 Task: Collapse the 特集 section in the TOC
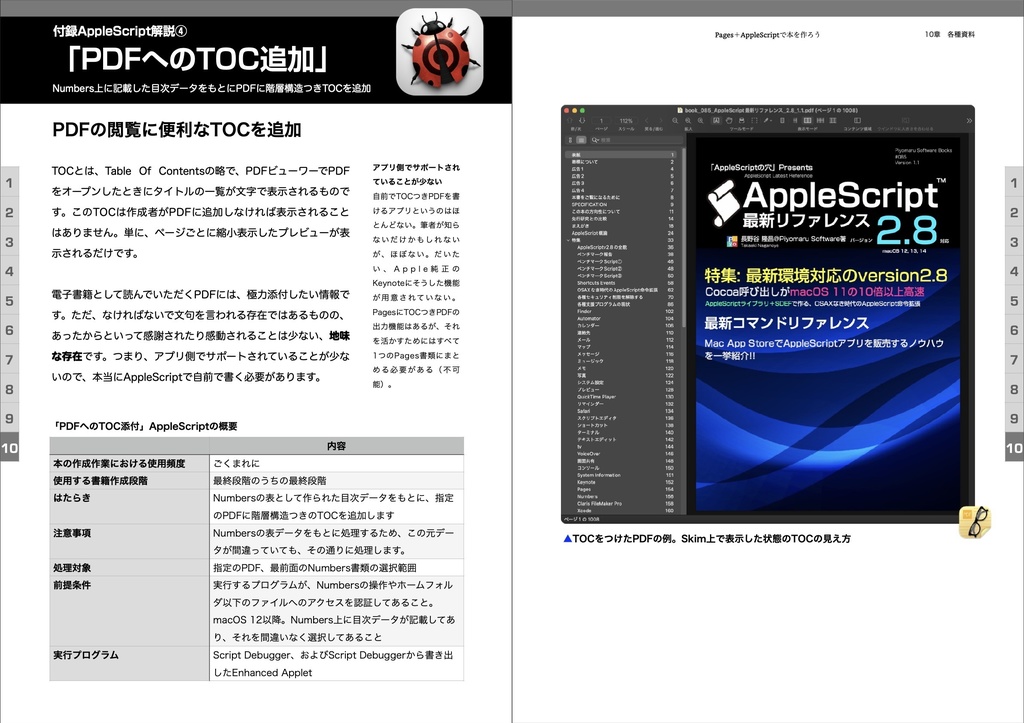pos(568,240)
